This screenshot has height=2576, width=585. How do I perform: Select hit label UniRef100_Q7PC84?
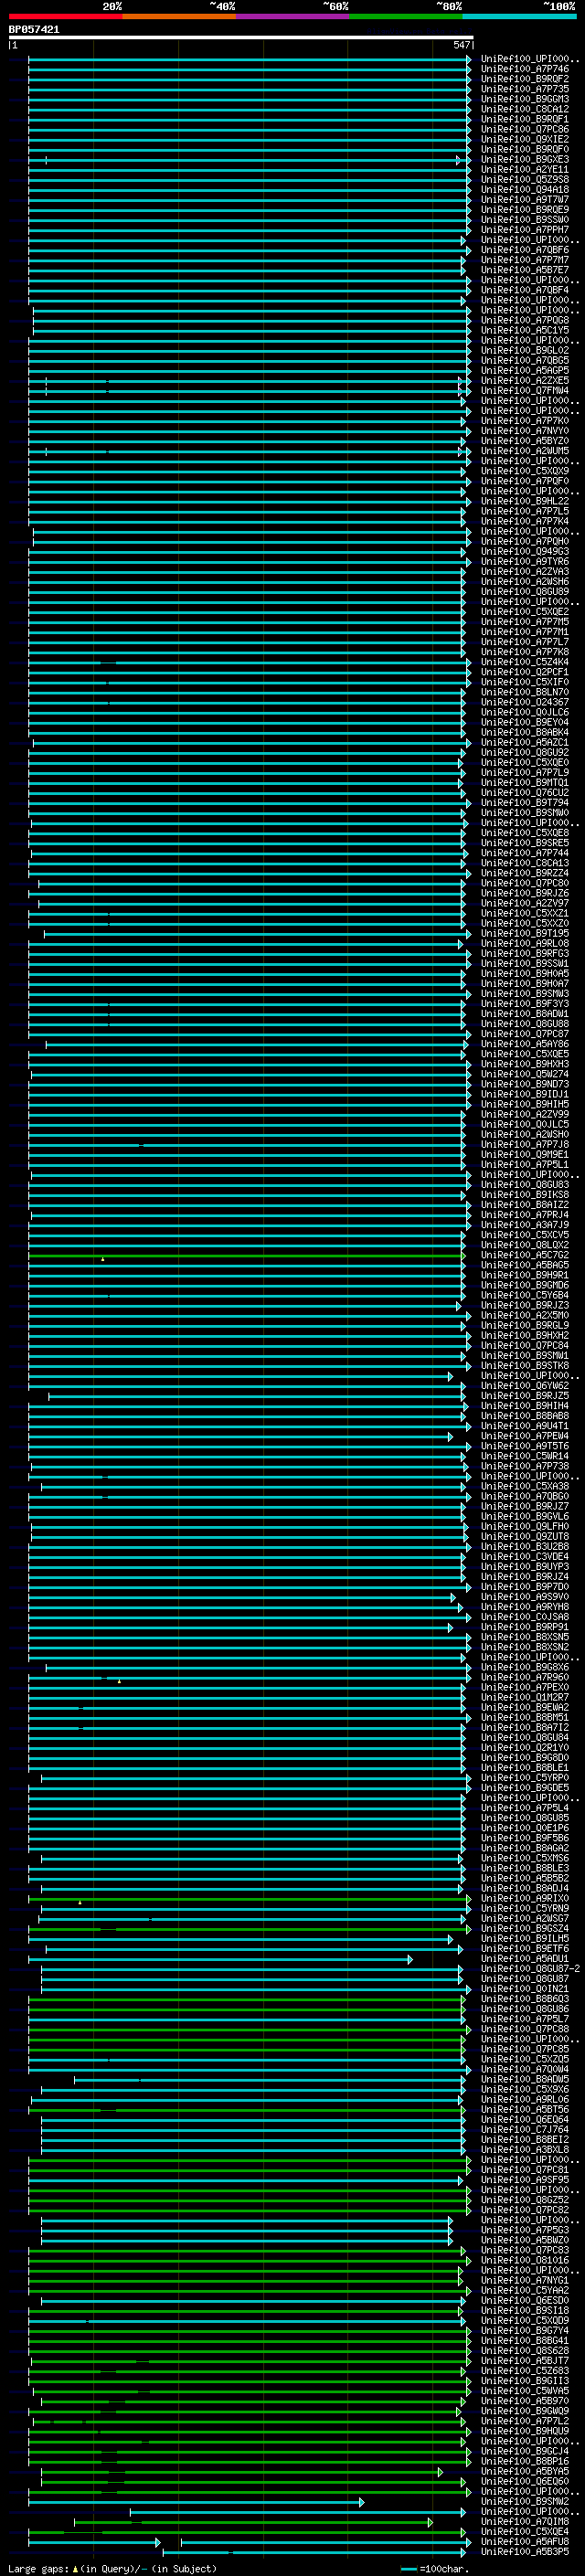pos(525,1345)
